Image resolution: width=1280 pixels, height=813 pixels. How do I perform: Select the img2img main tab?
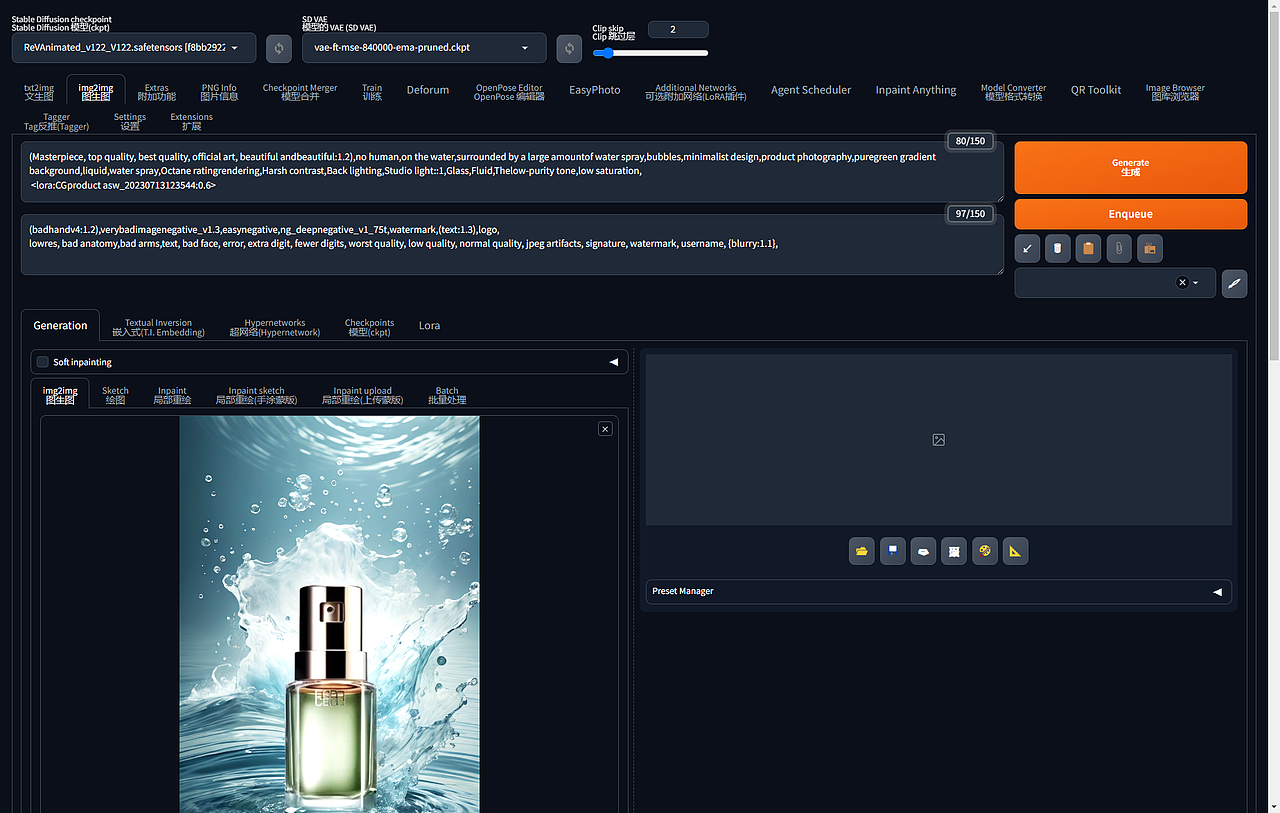(96, 92)
